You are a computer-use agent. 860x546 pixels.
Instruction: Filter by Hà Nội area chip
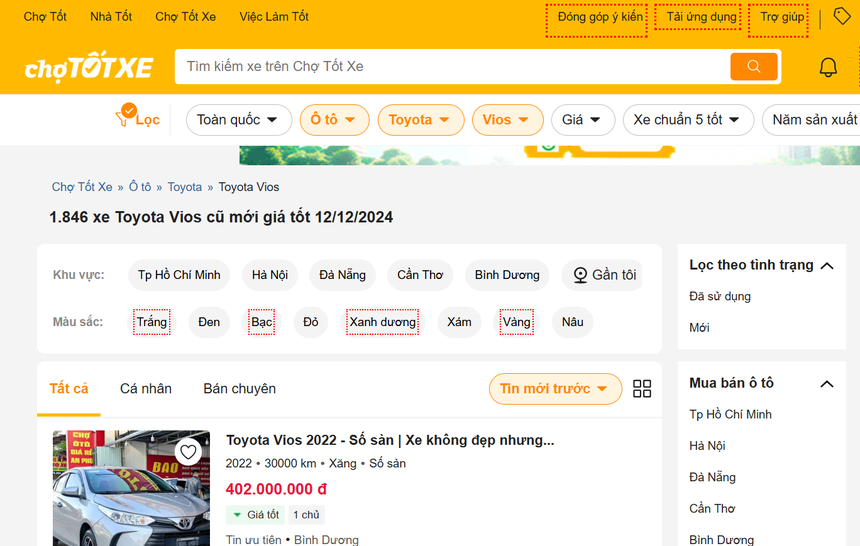[270, 275]
